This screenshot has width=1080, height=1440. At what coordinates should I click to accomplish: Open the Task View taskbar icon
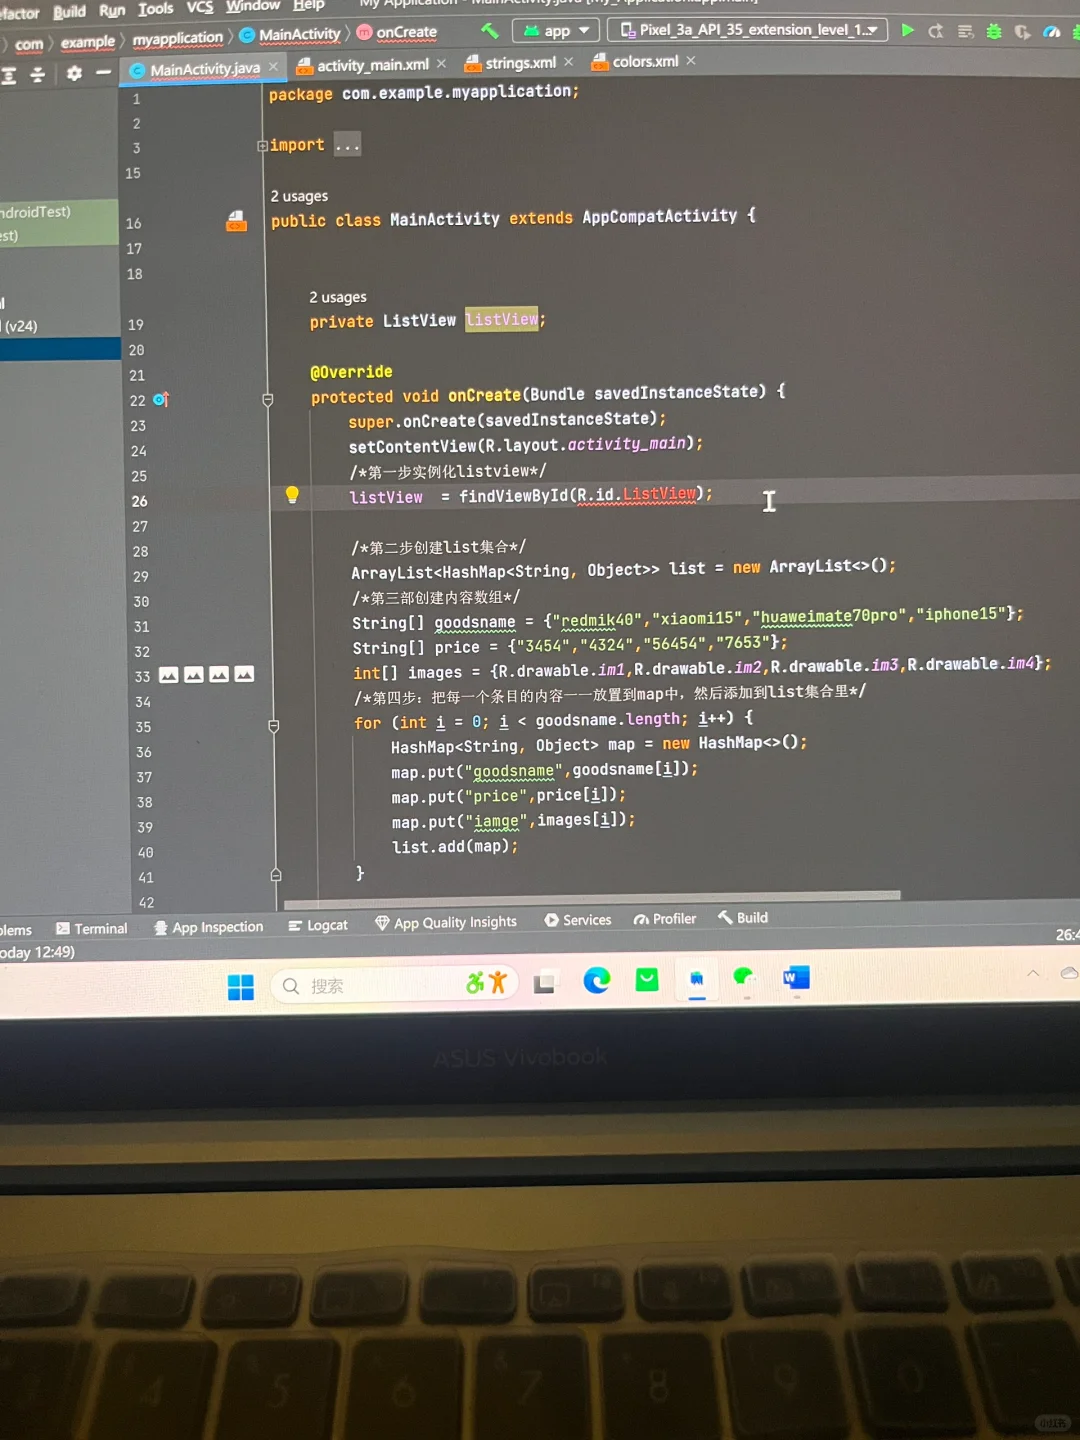(x=545, y=982)
